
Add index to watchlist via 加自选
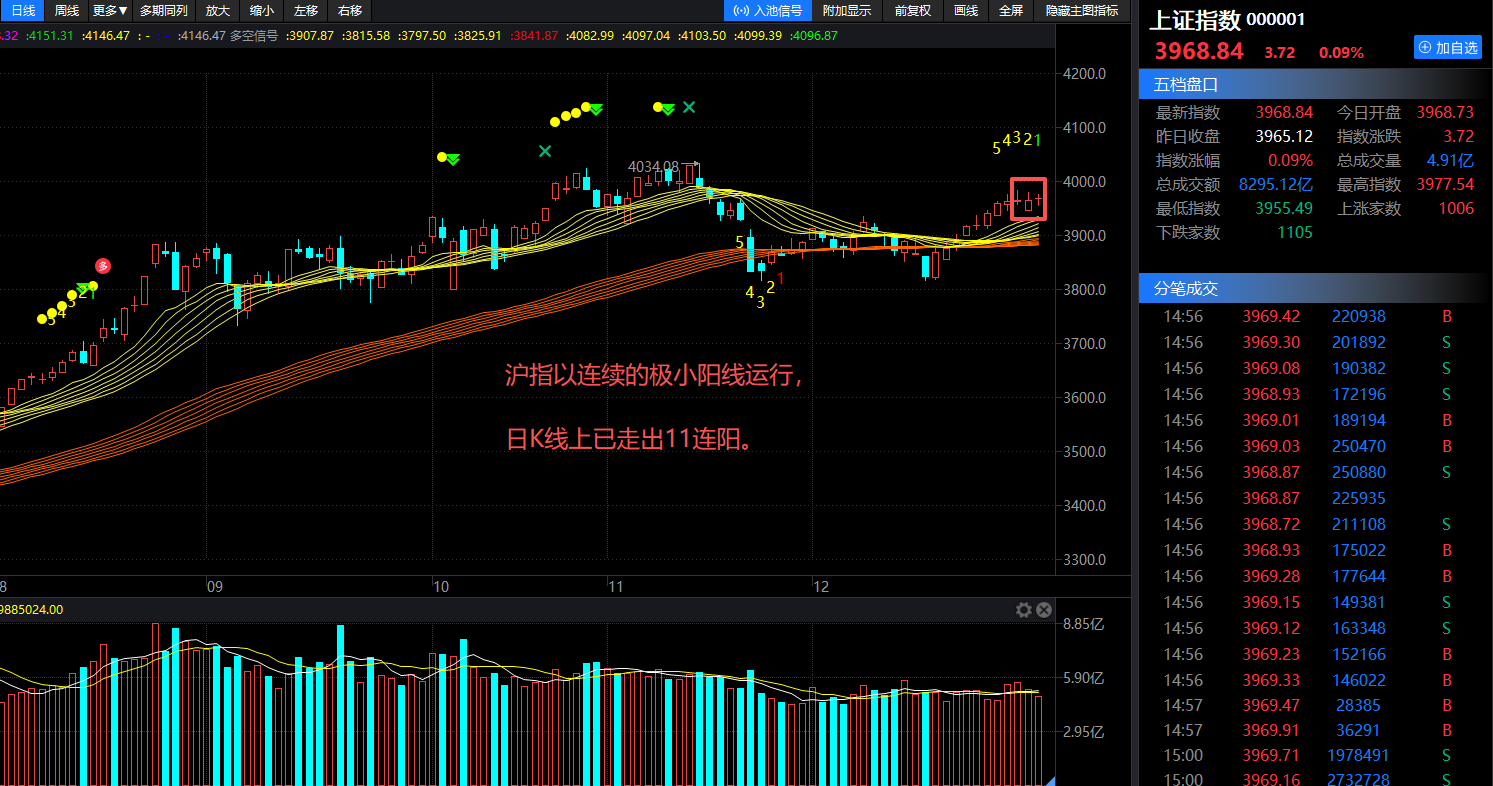pos(1447,48)
